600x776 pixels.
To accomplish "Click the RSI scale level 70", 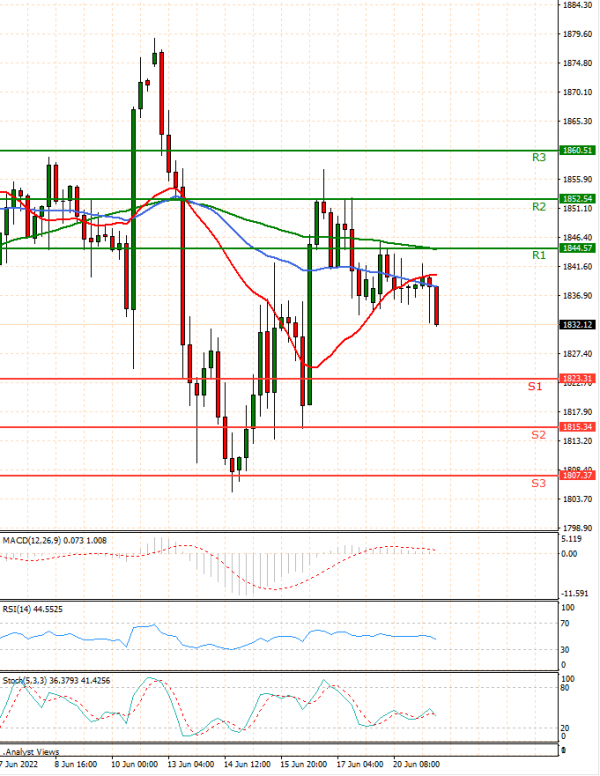I will [x=566, y=624].
